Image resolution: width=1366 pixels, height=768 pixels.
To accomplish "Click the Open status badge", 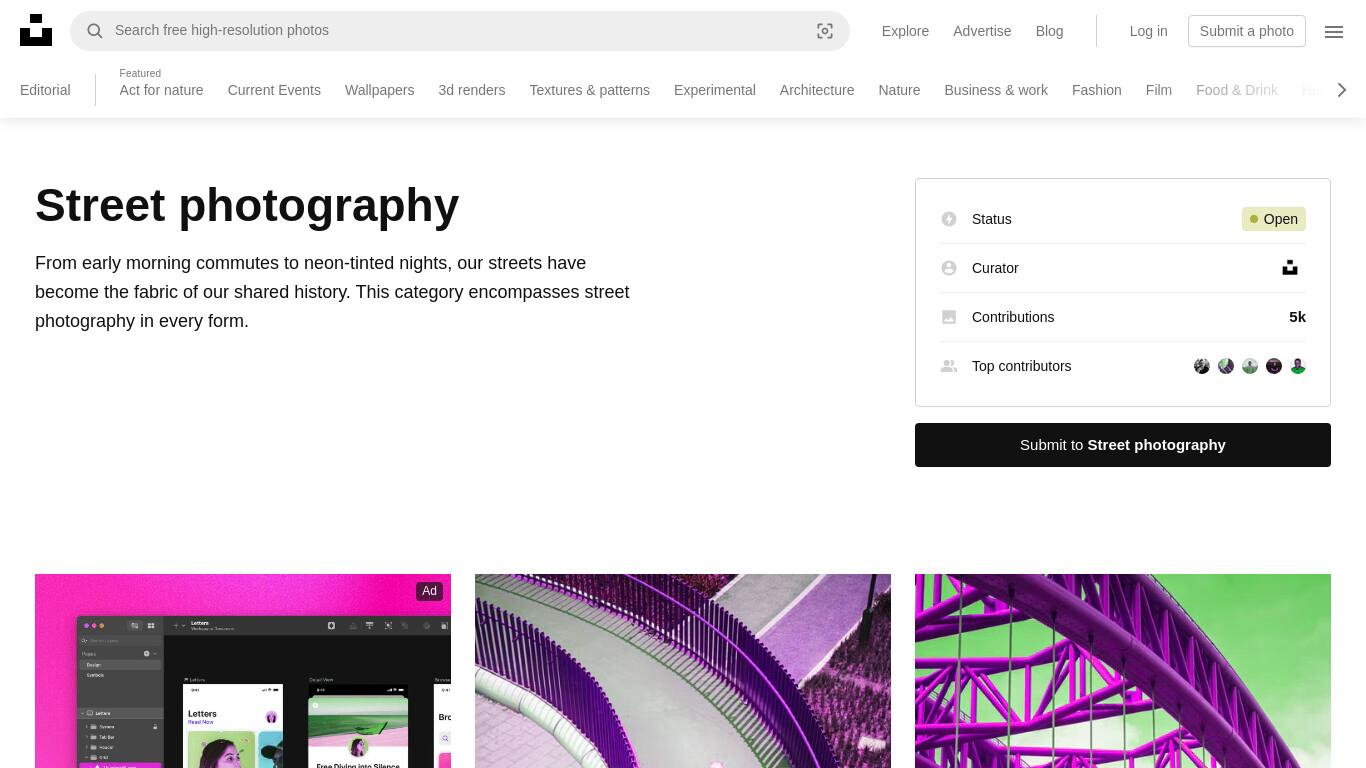I will [x=1273, y=219].
